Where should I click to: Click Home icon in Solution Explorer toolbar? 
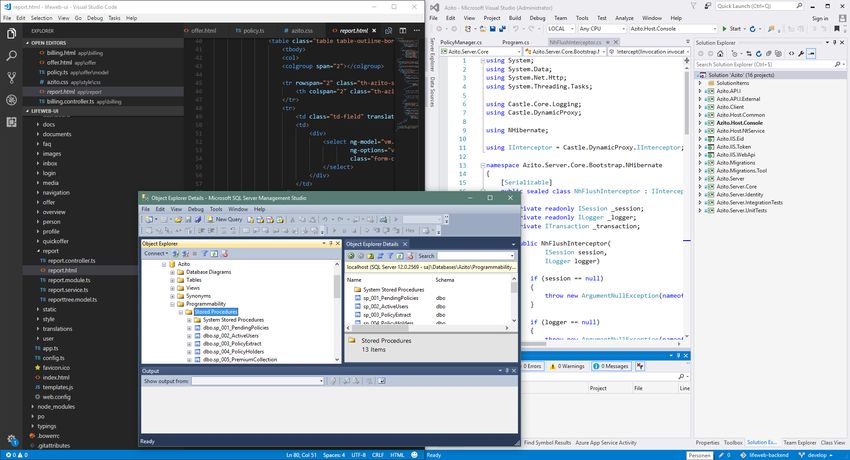[720, 54]
